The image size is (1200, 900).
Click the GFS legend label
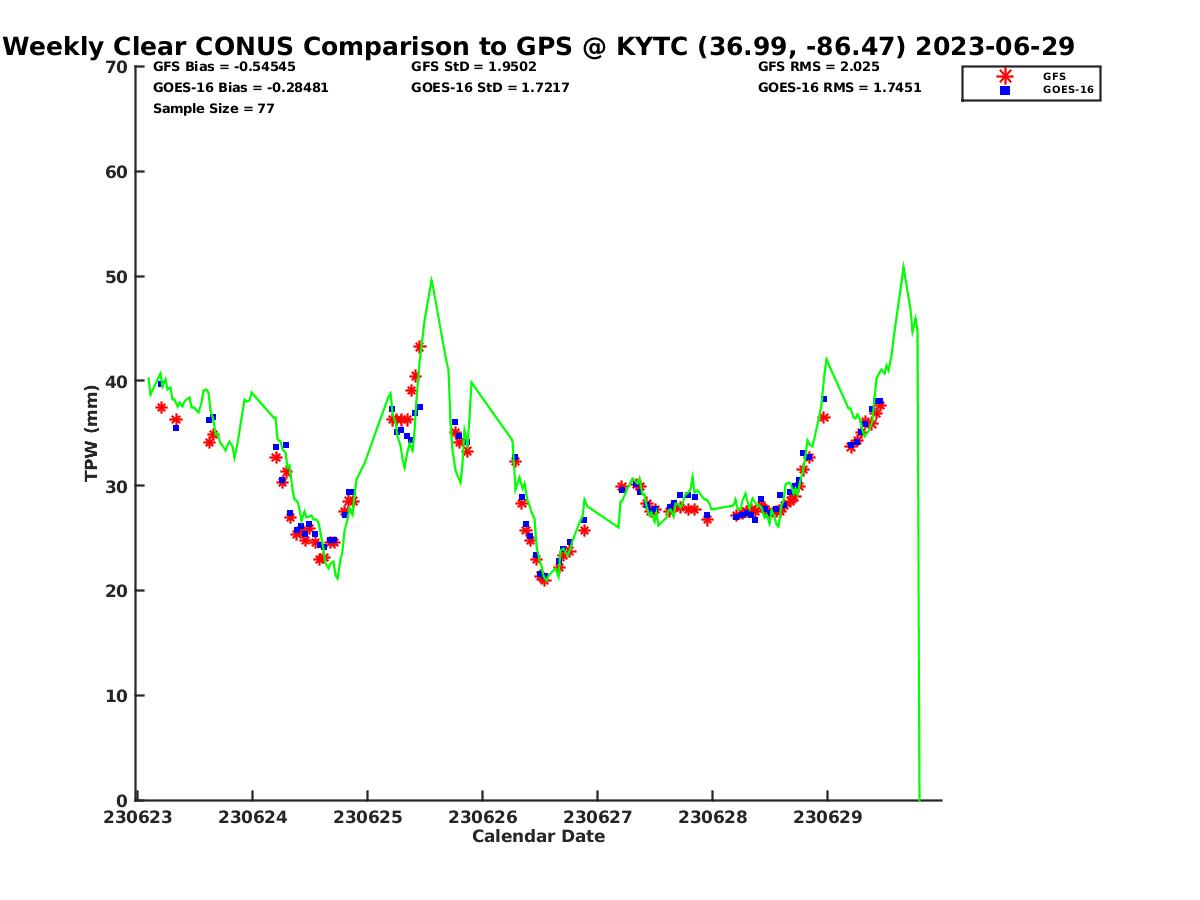click(x=1054, y=76)
